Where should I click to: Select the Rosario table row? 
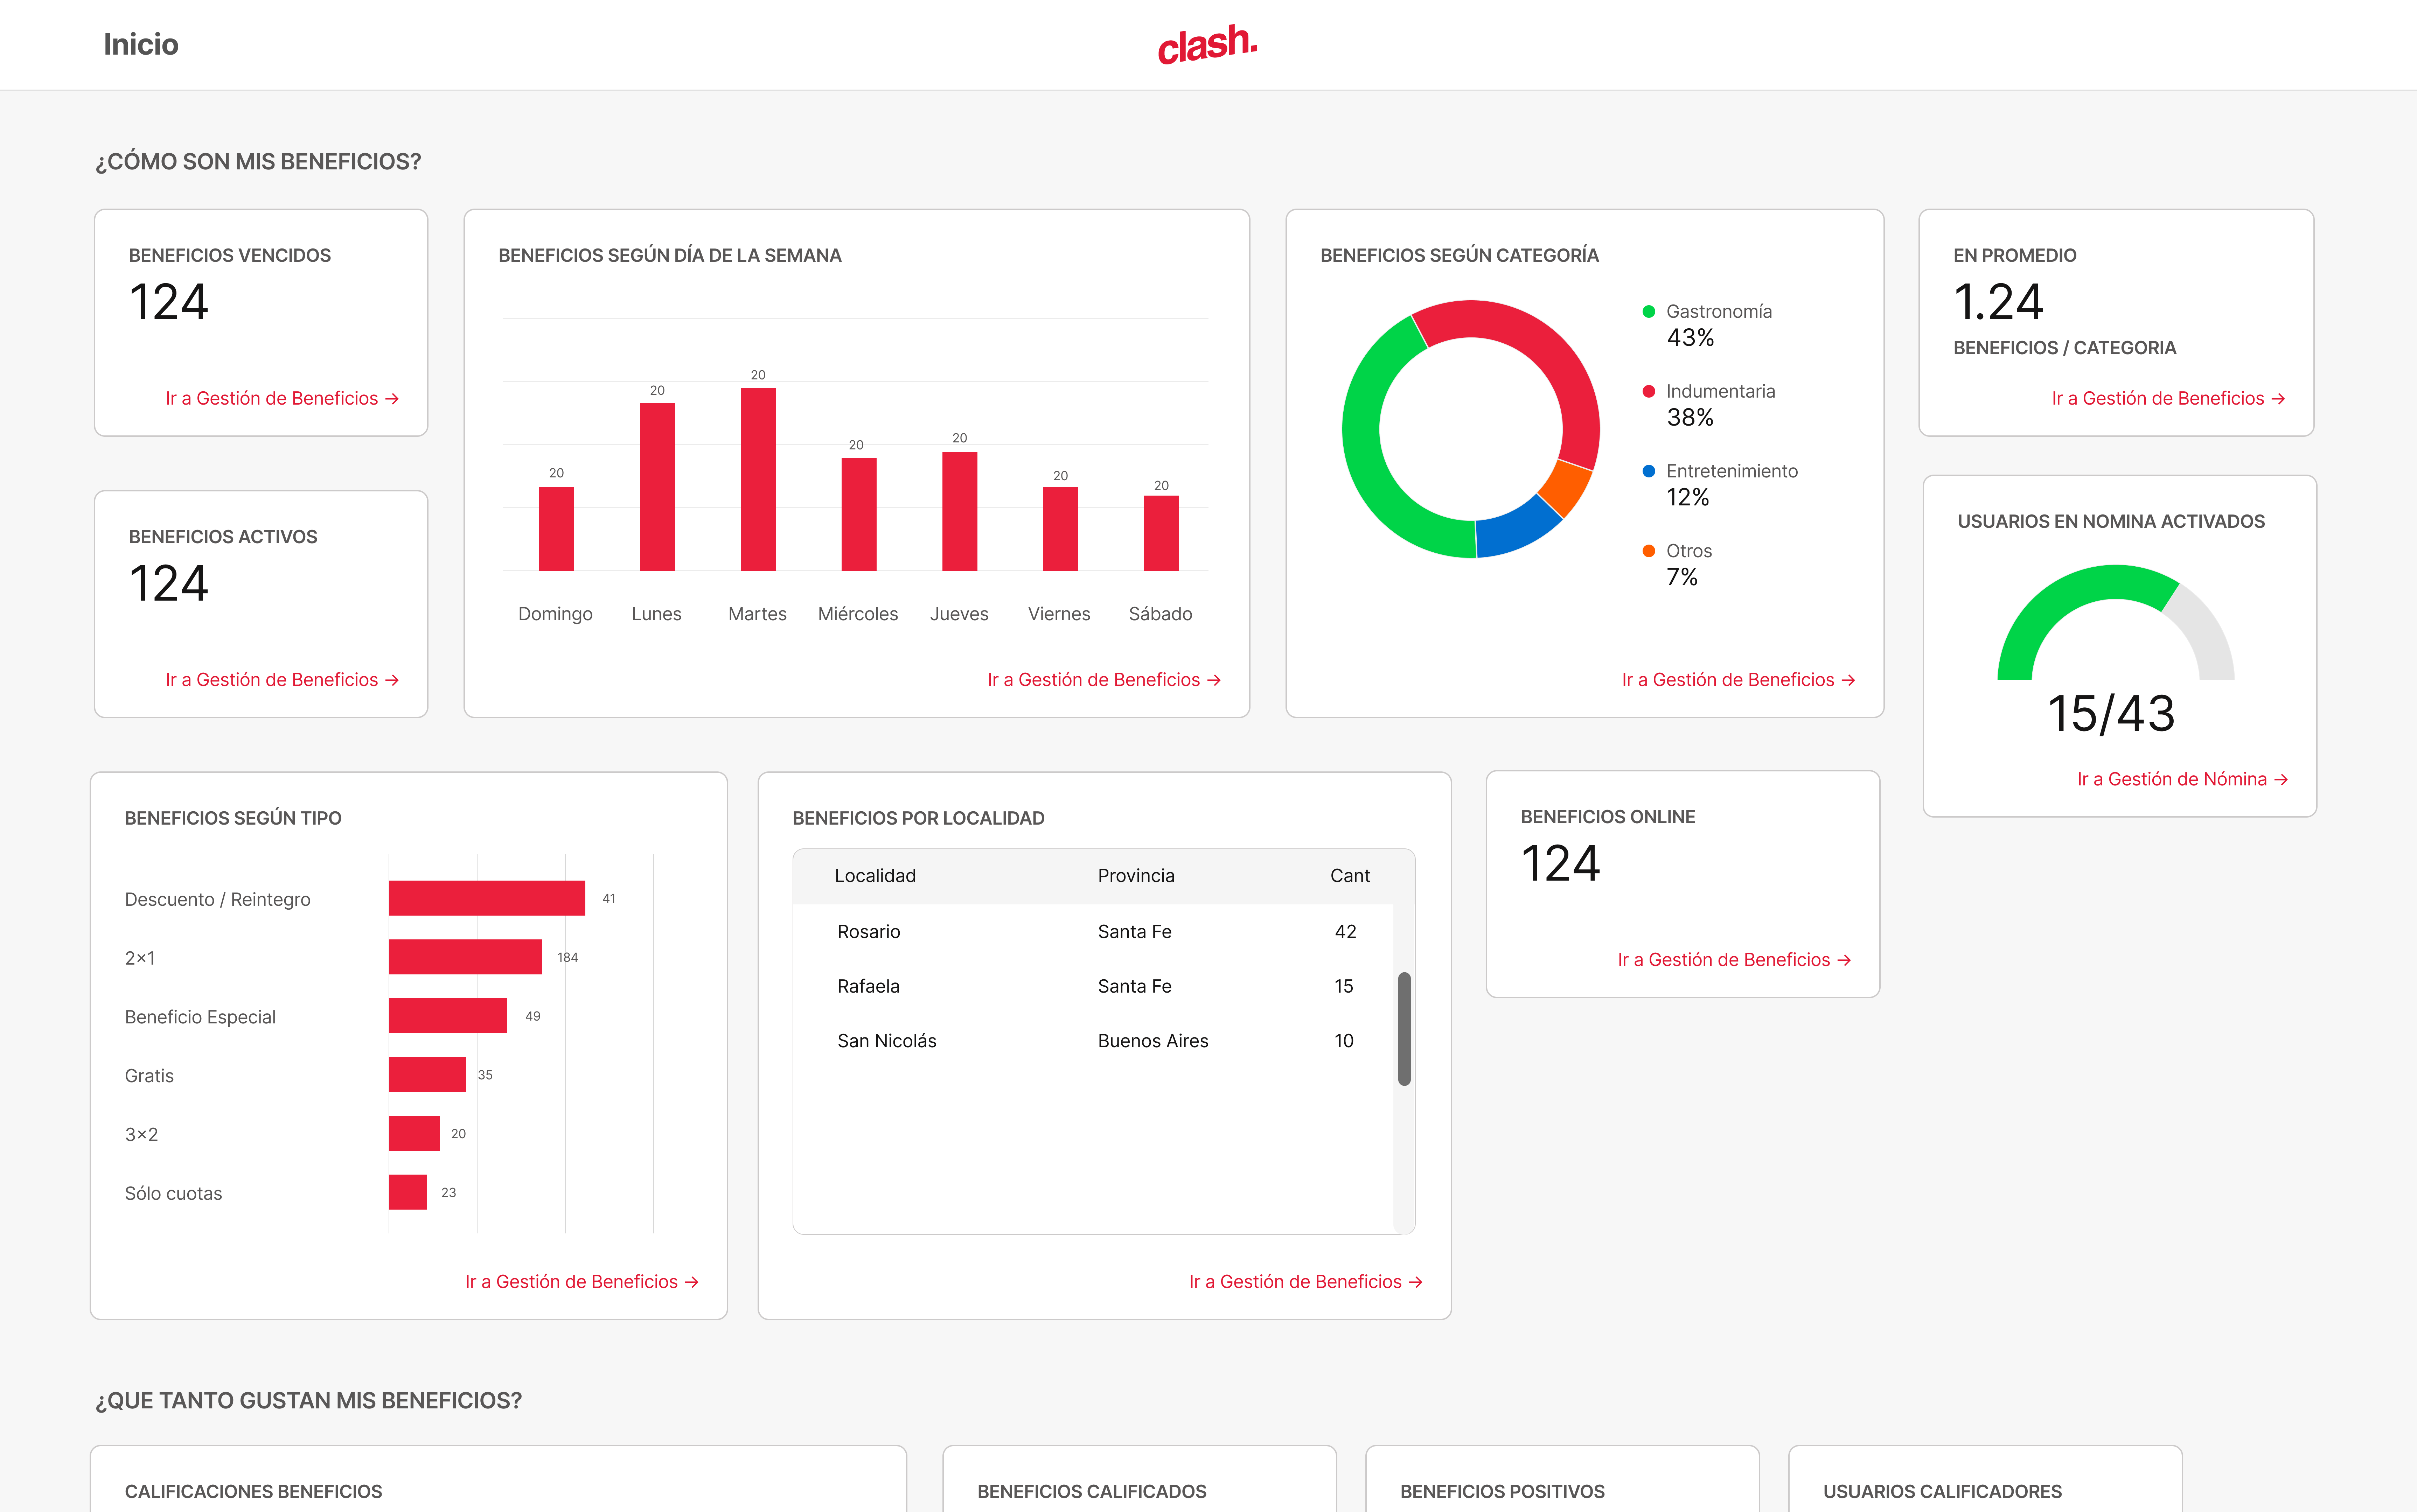click(x=1093, y=932)
